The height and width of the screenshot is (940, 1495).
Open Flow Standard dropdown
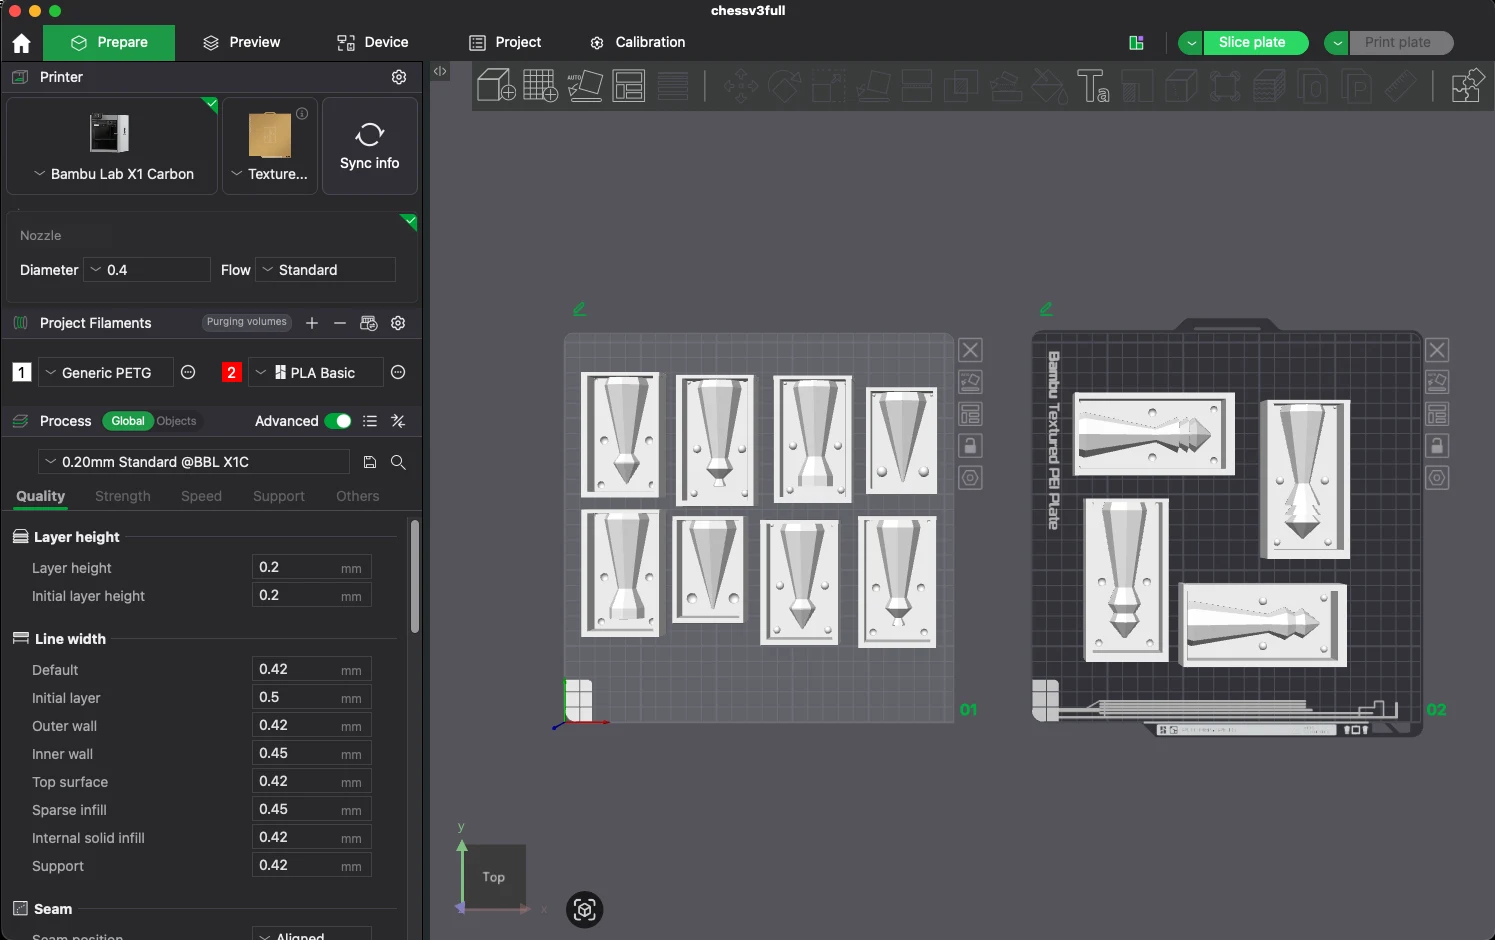326,270
